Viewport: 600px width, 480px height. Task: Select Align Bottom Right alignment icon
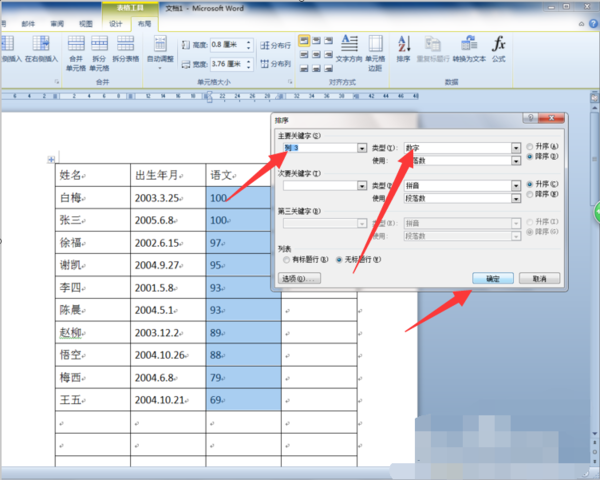coord(328,69)
